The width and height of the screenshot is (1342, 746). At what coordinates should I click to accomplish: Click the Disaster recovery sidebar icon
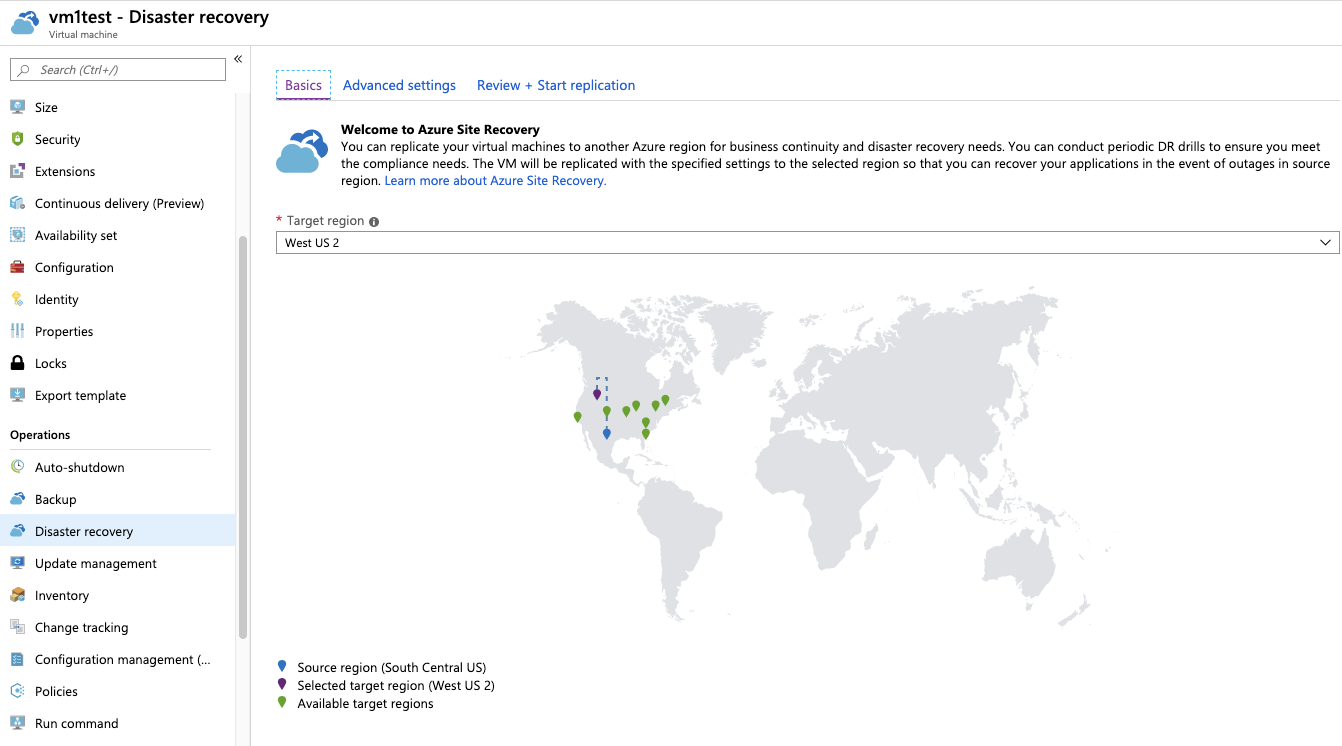click(17, 531)
